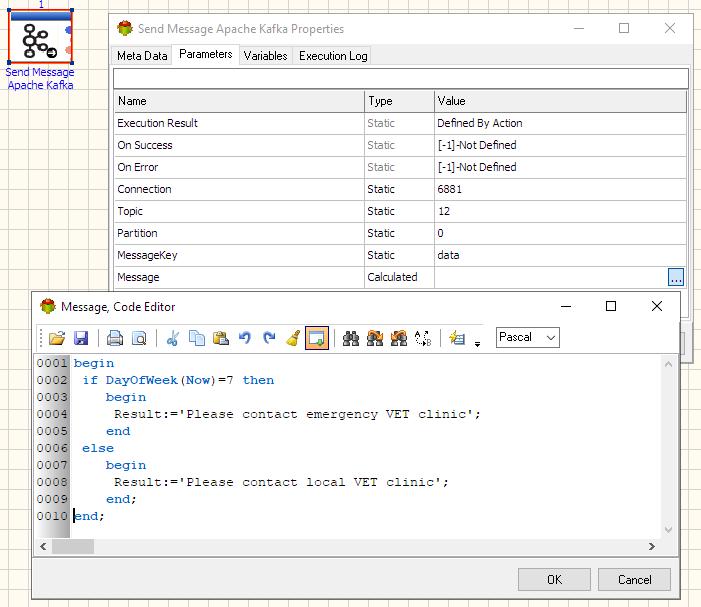The image size is (701, 607).
Task: Focus the empty field above parameters table
Action: coord(401,79)
